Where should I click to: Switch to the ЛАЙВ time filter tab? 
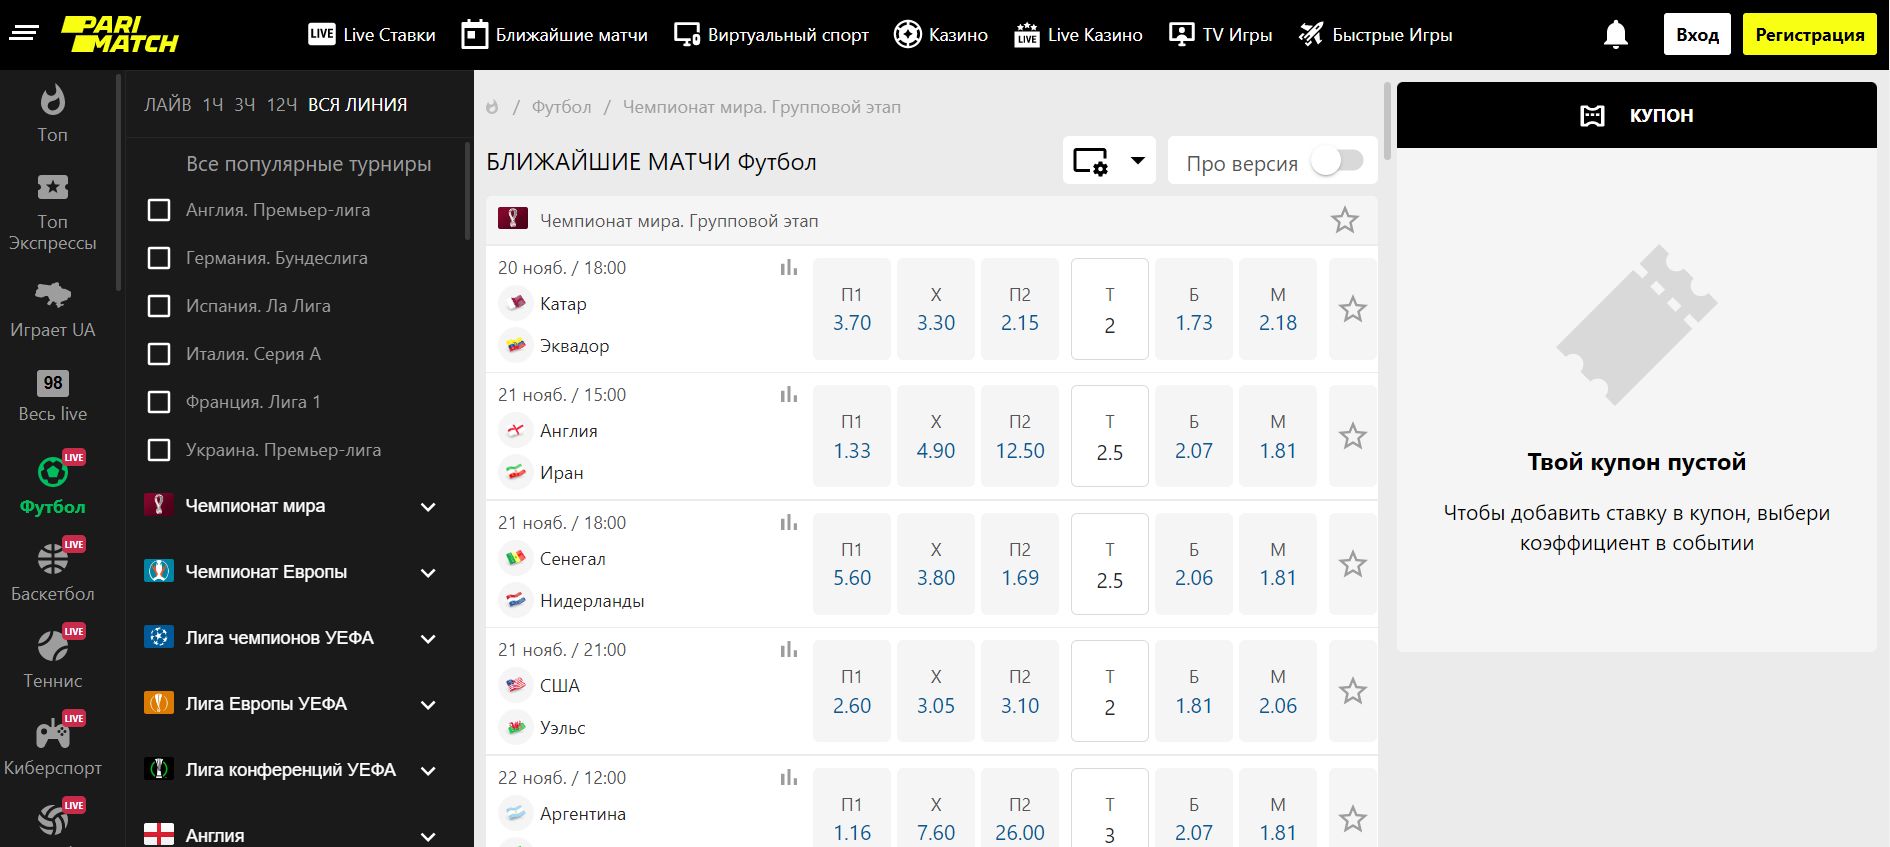167,105
